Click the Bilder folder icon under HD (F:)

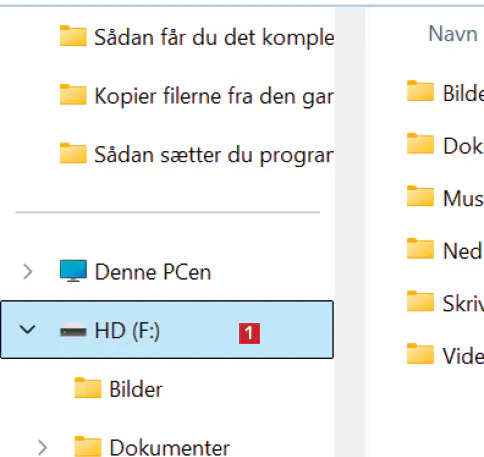[88, 388]
